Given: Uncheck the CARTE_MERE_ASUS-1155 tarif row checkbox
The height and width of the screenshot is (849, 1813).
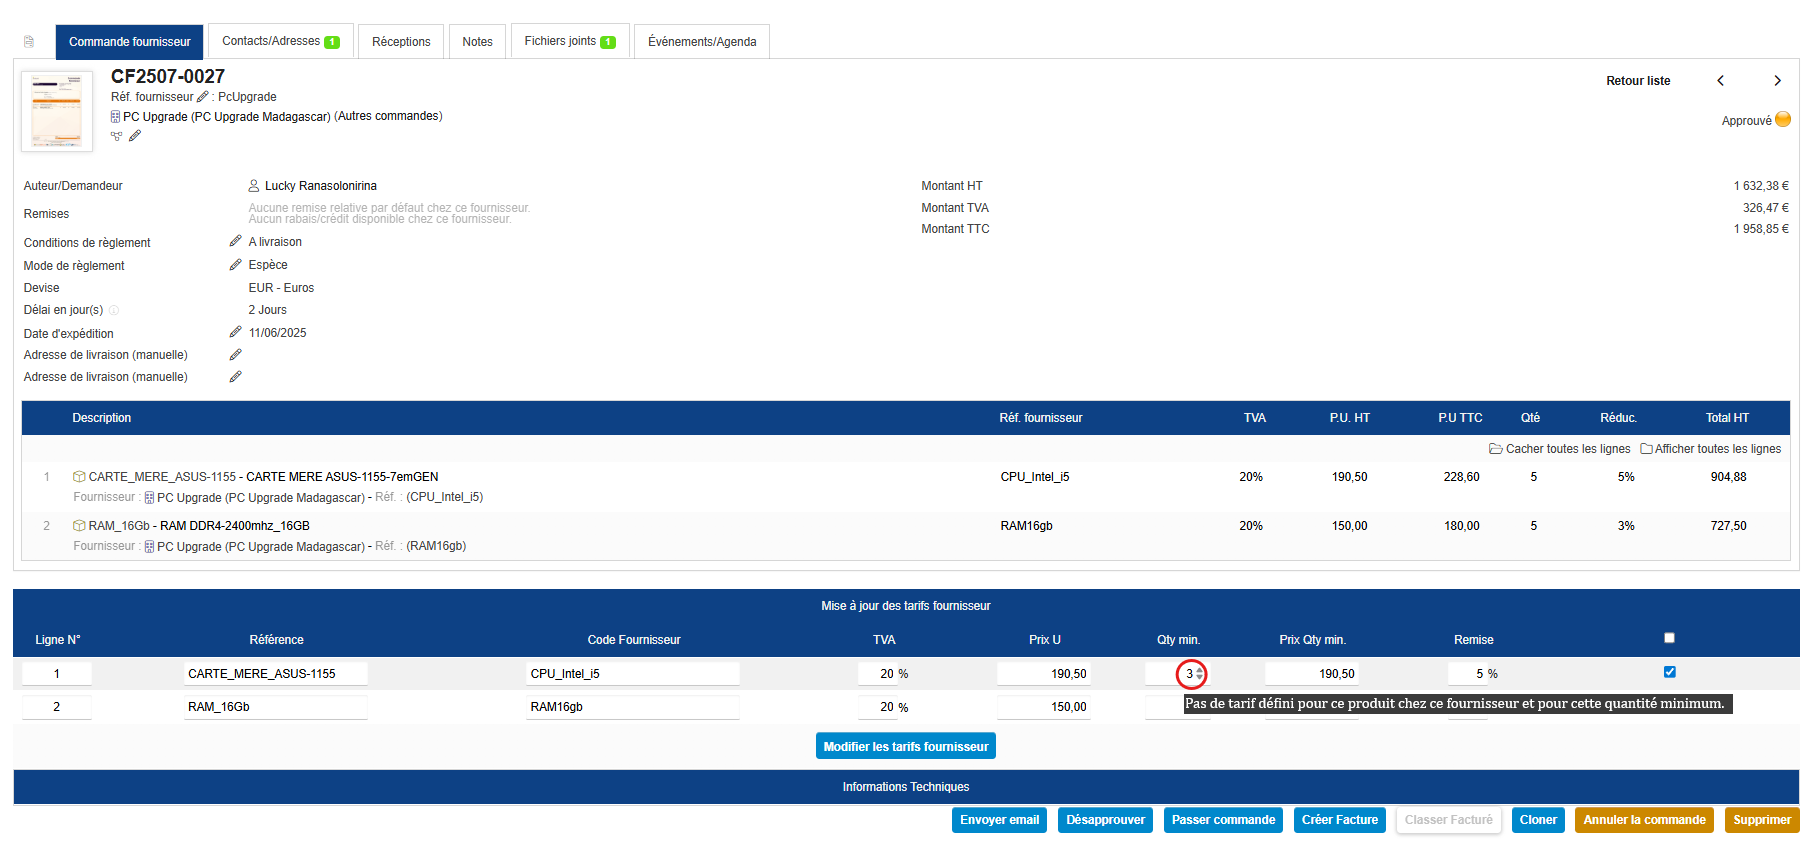Looking at the screenshot, I should click(x=1669, y=672).
